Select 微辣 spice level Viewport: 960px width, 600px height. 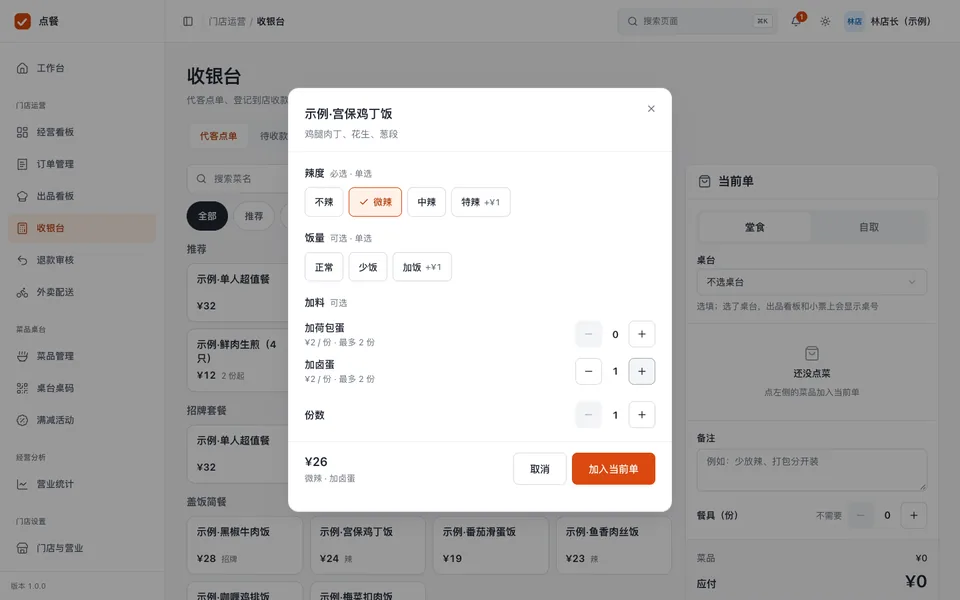pos(375,202)
